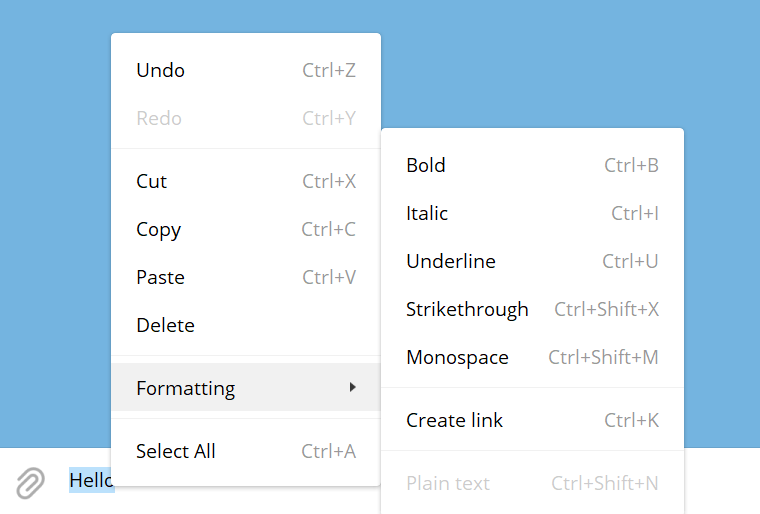
Task: Click the Ctrl+K shortcut label
Action: (x=631, y=421)
